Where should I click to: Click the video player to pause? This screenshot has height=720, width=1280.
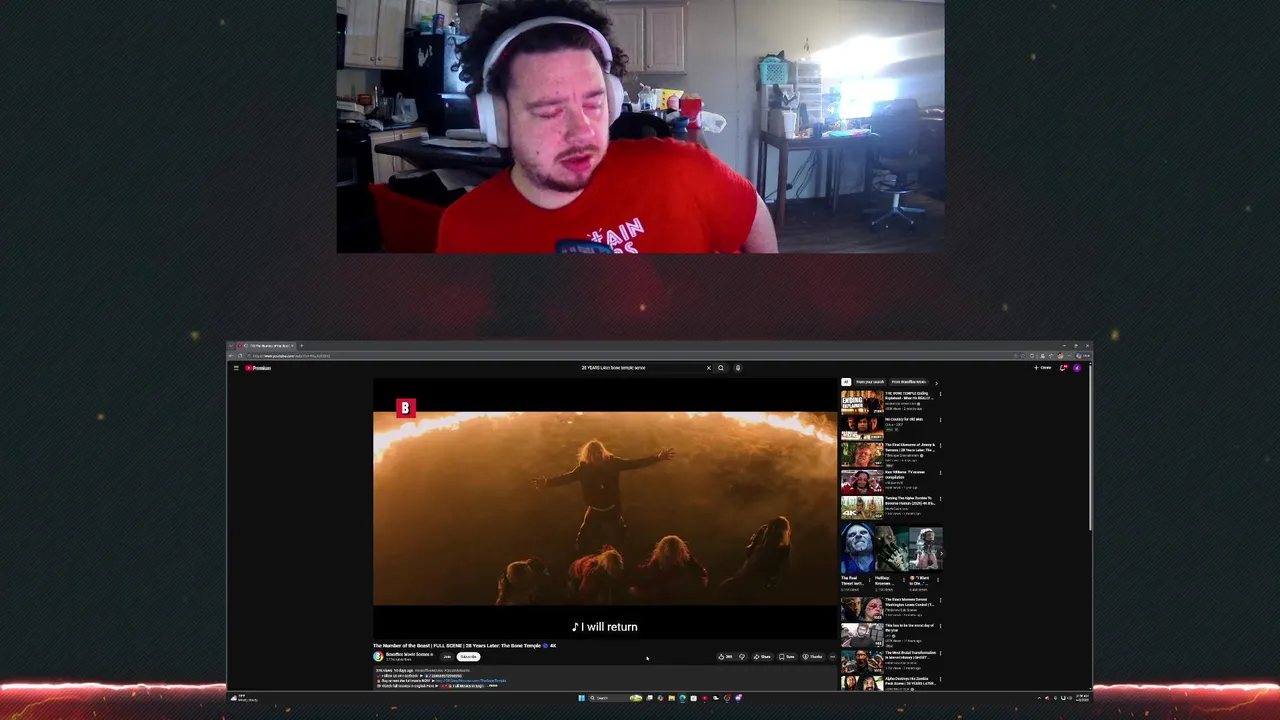coord(604,508)
